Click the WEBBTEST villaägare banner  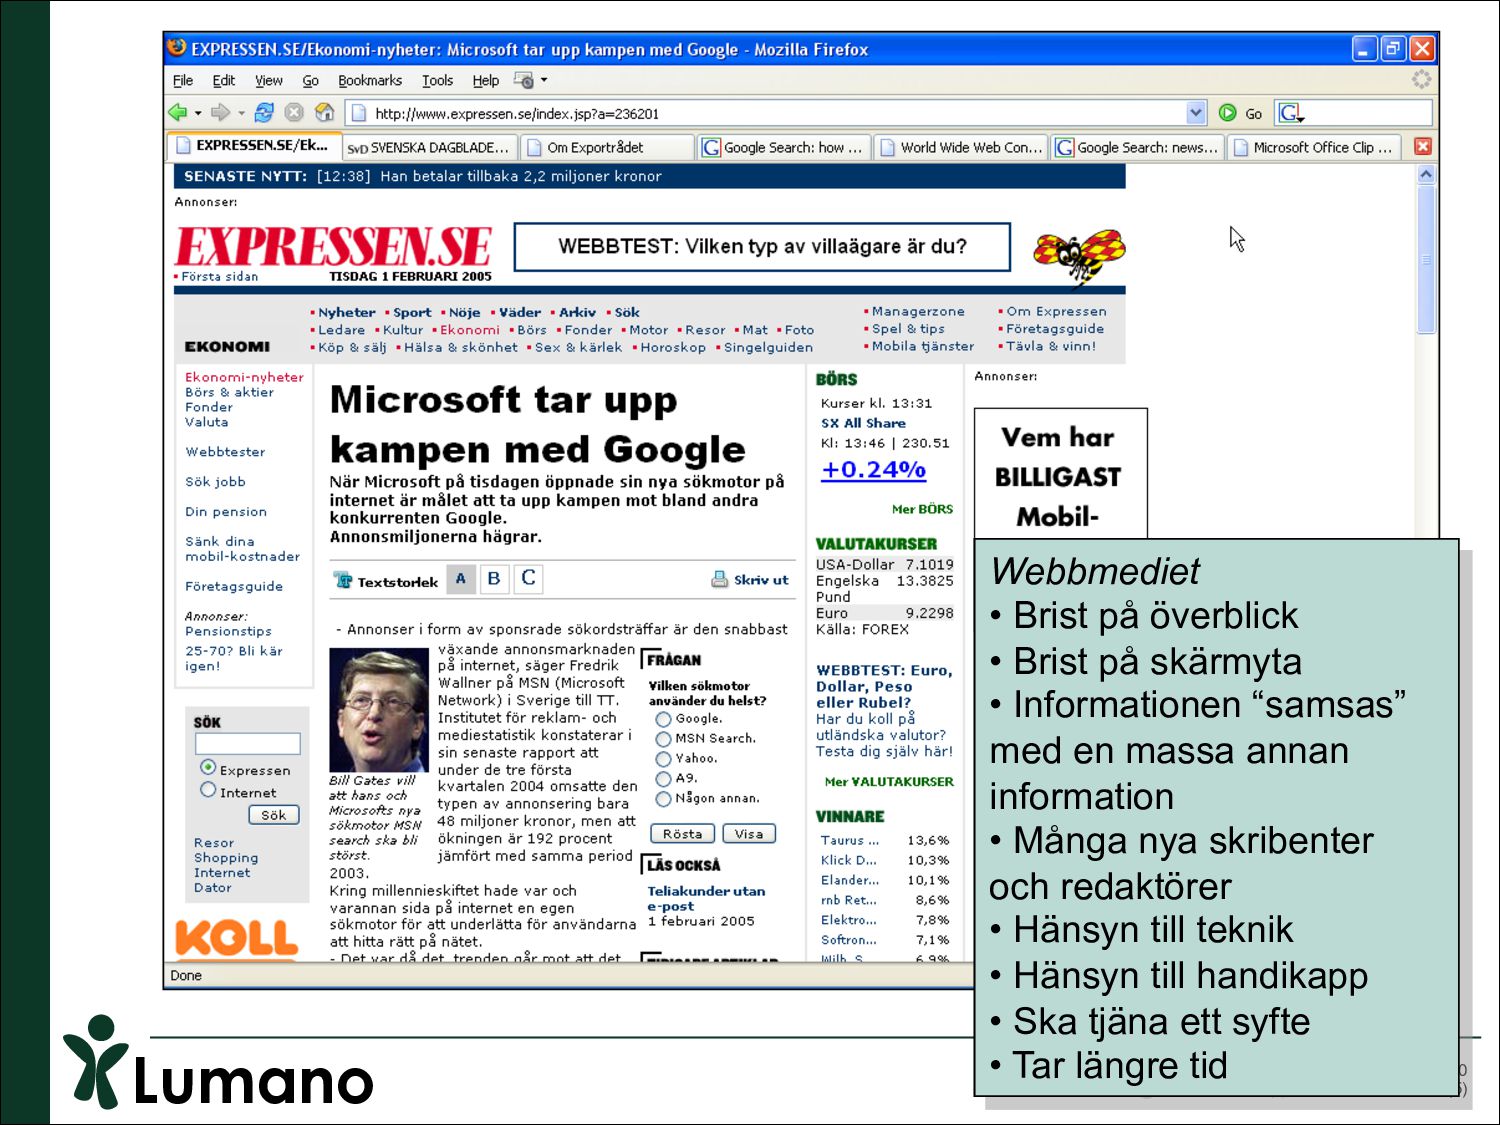(x=762, y=246)
